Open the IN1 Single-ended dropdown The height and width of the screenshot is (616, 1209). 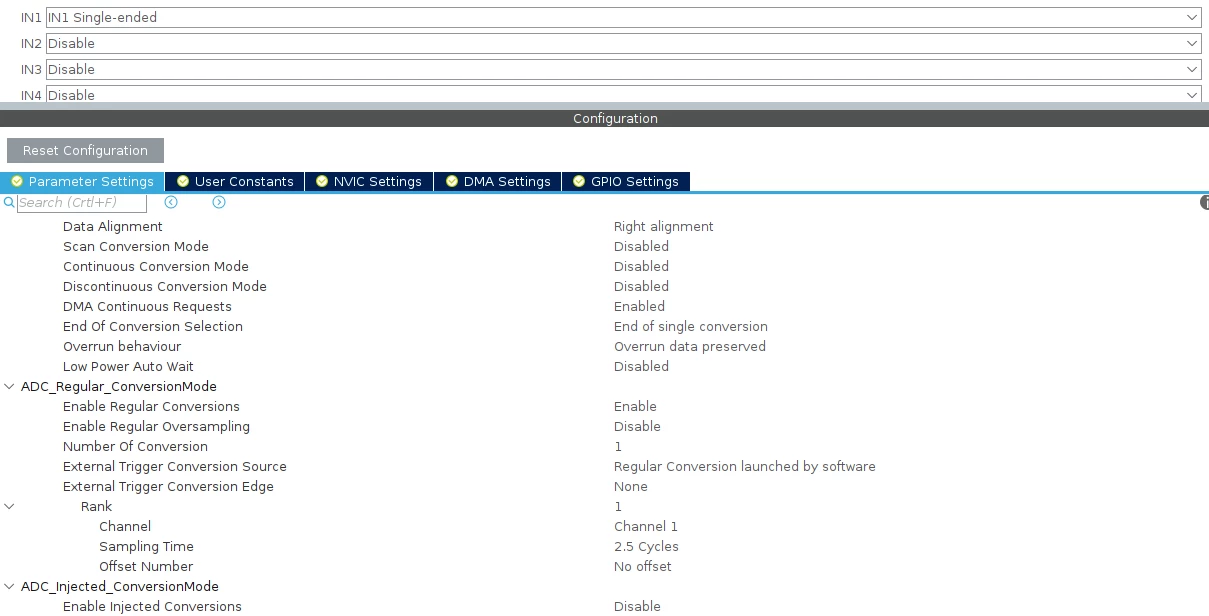coord(624,17)
